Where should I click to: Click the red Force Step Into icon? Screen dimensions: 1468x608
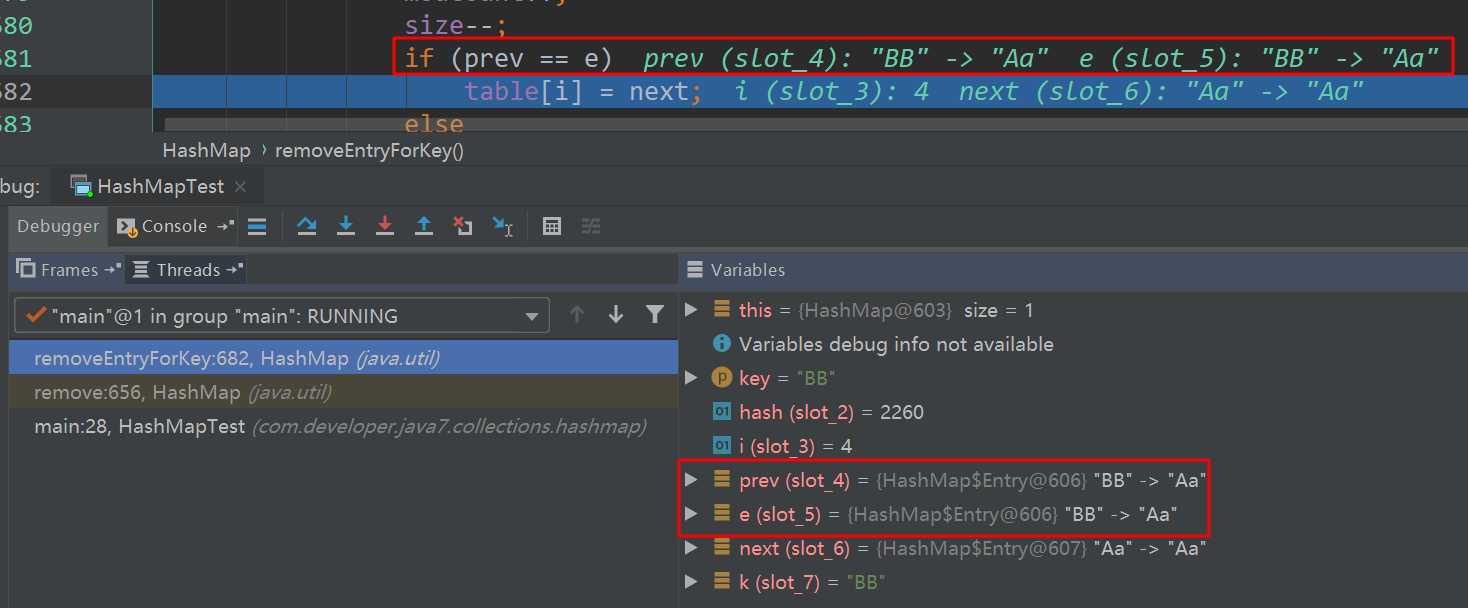[385, 227]
